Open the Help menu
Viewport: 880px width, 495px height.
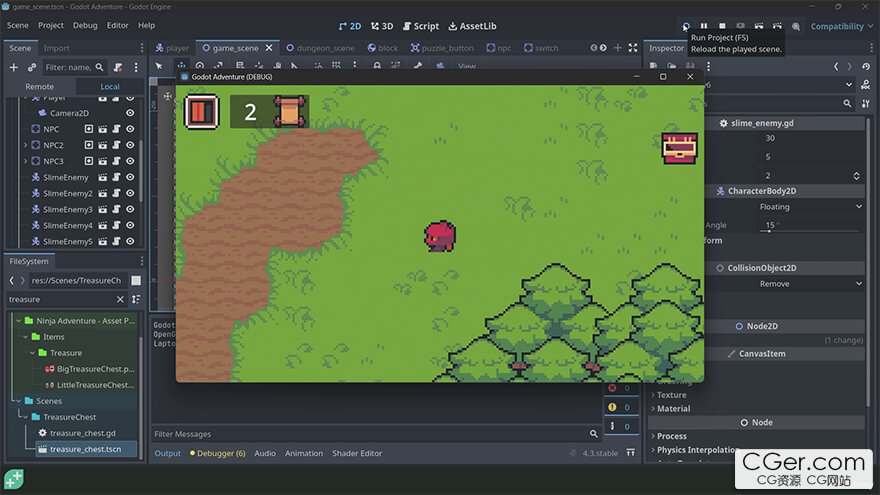click(x=146, y=25)
